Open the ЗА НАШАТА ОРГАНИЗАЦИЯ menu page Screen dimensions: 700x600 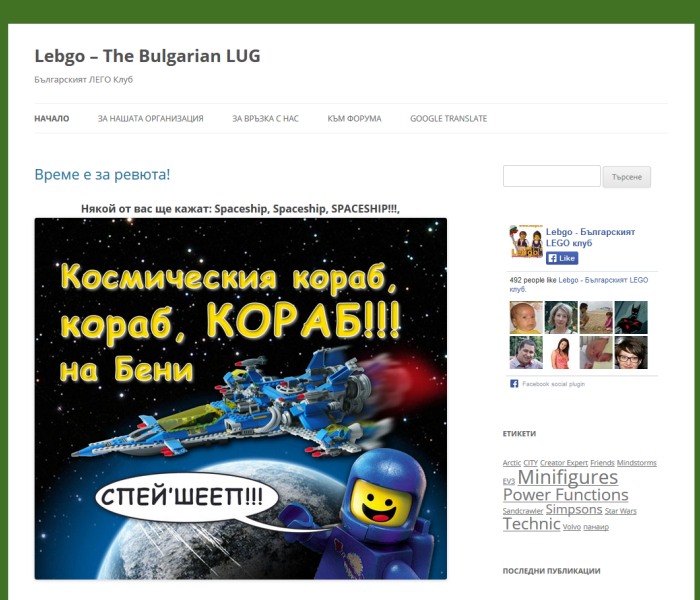coord(150,119)
